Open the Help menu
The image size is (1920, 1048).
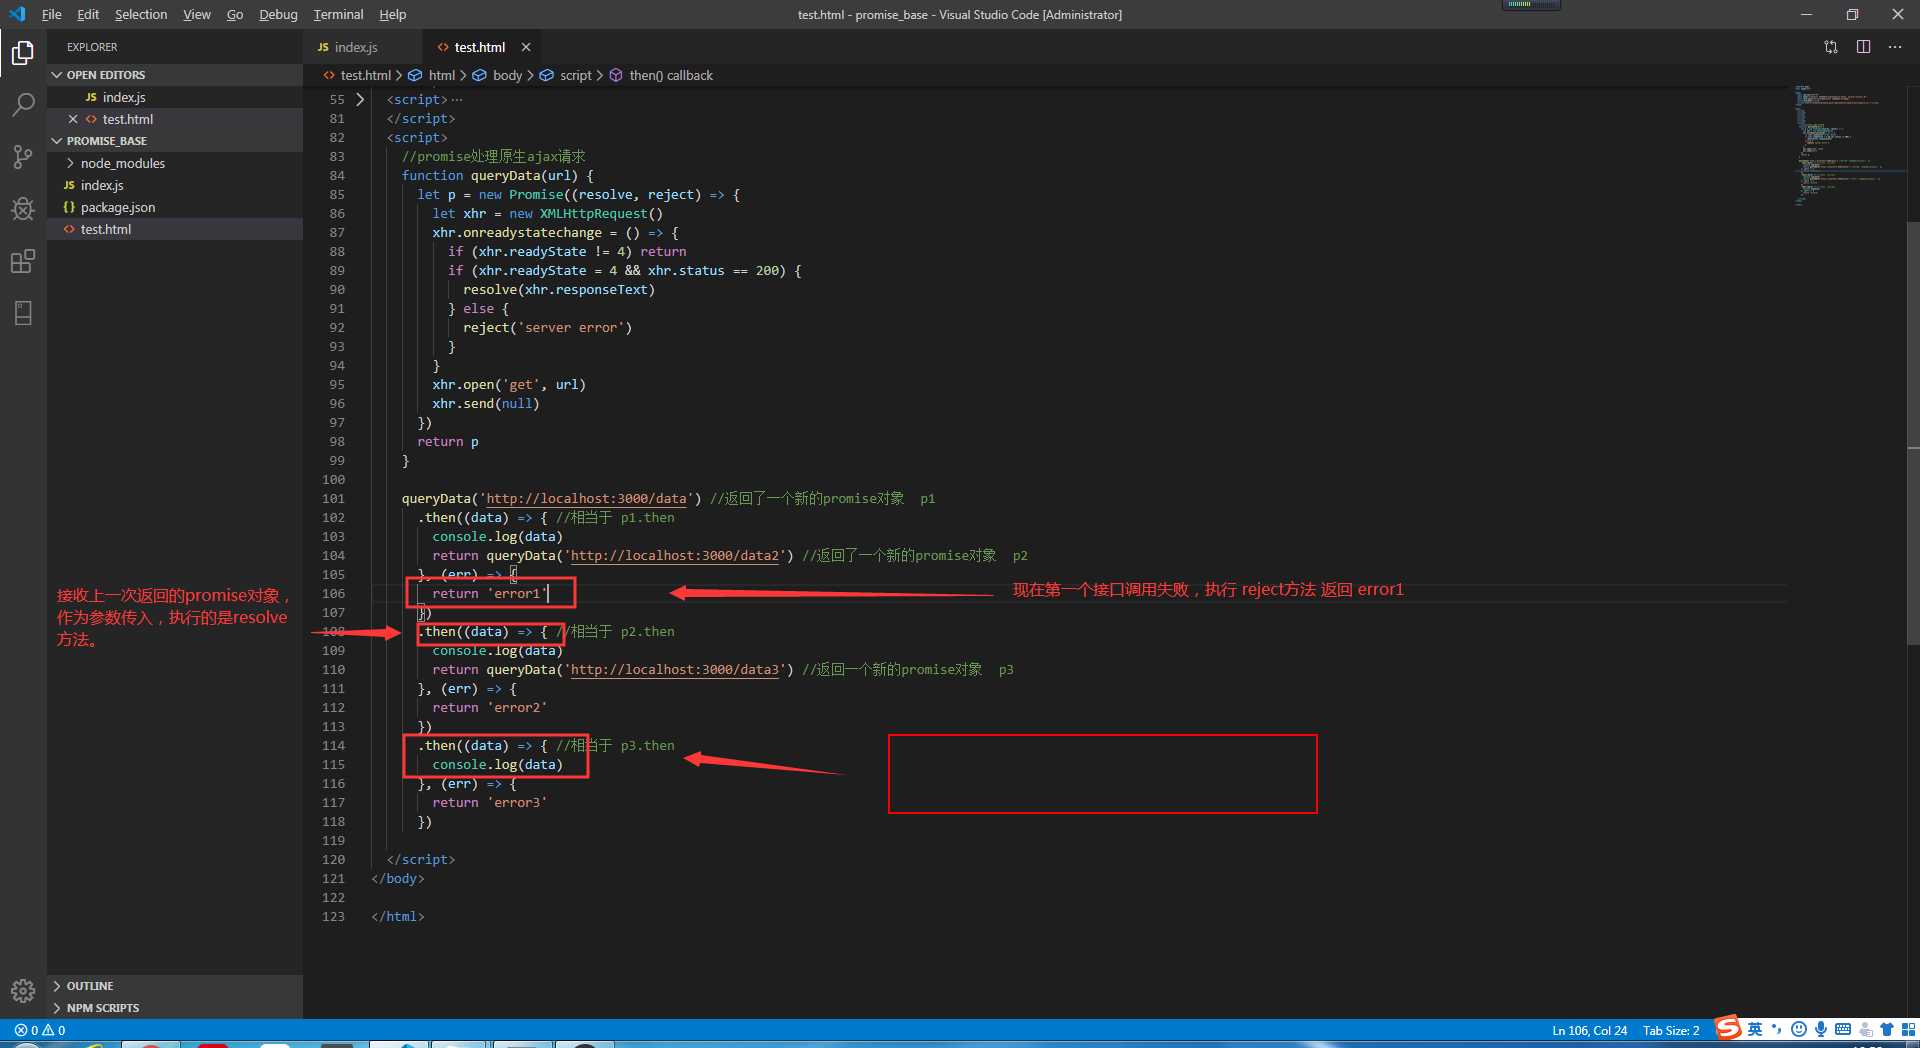tap(392, 14)
